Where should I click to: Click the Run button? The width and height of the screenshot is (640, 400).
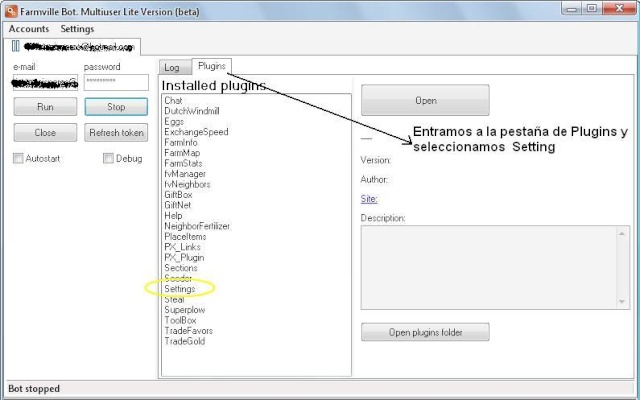(45, 107)
